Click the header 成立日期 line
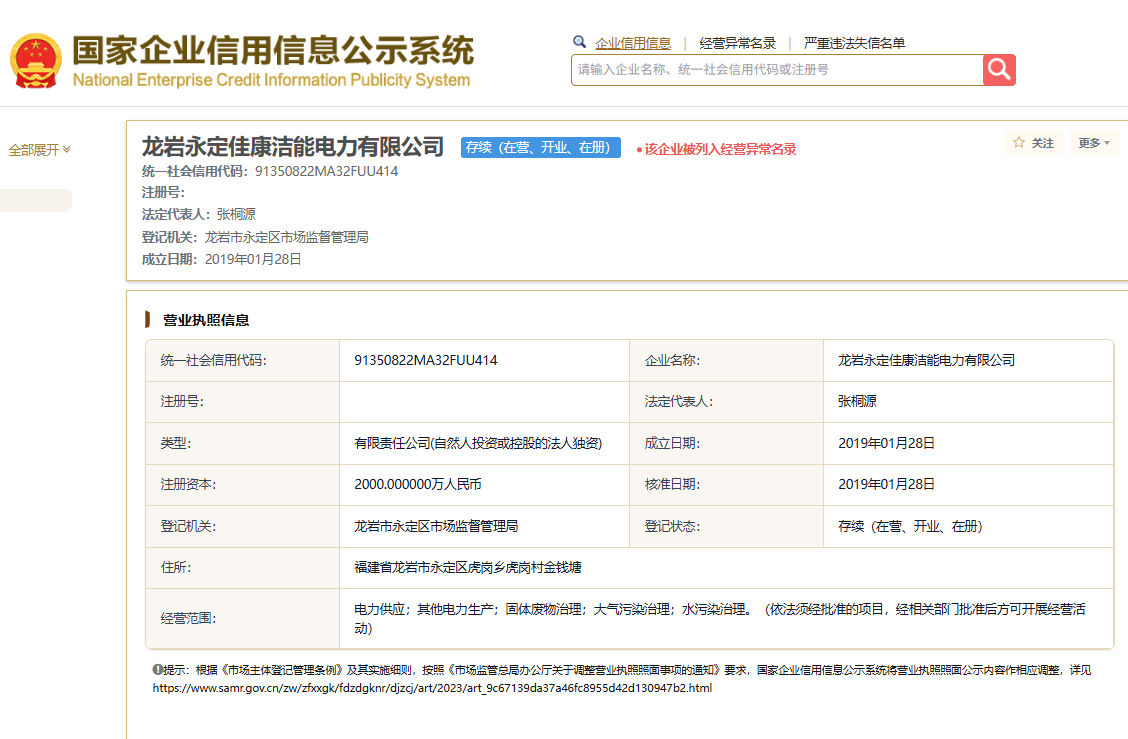The height and width of the screenshot is (739, 1128). pos(222,259)
